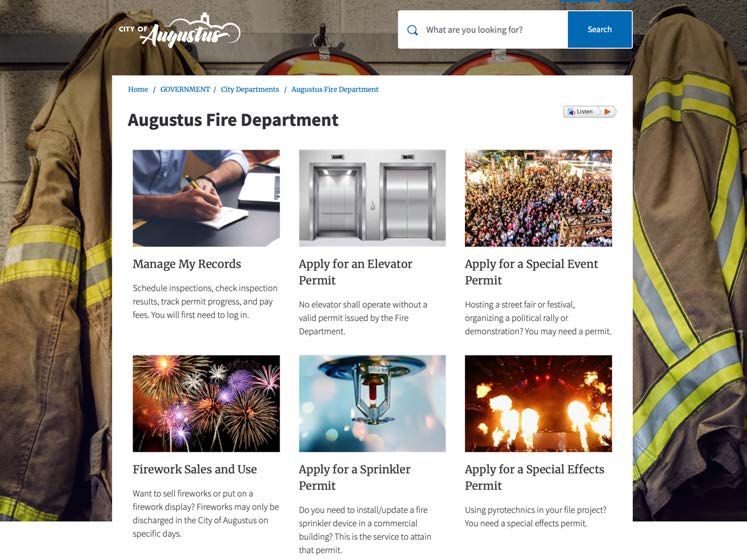Go to the GOVERNMENT breadcrumb

[x=185, y=89]
